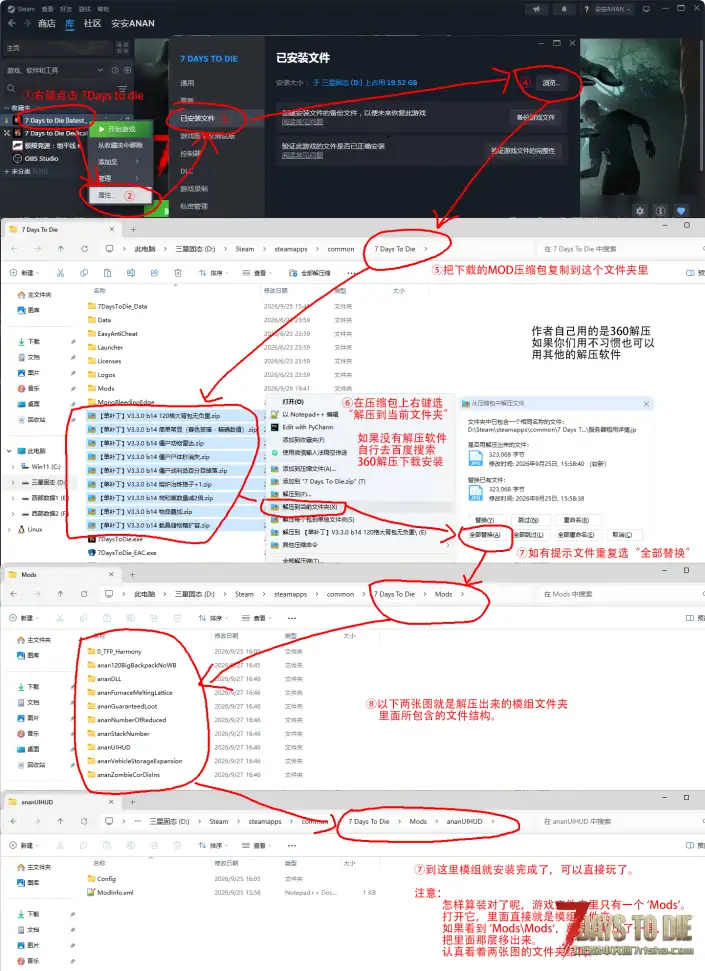
Task: Click search box in 7 Days To Die explorer
Action: click(620, 249)
